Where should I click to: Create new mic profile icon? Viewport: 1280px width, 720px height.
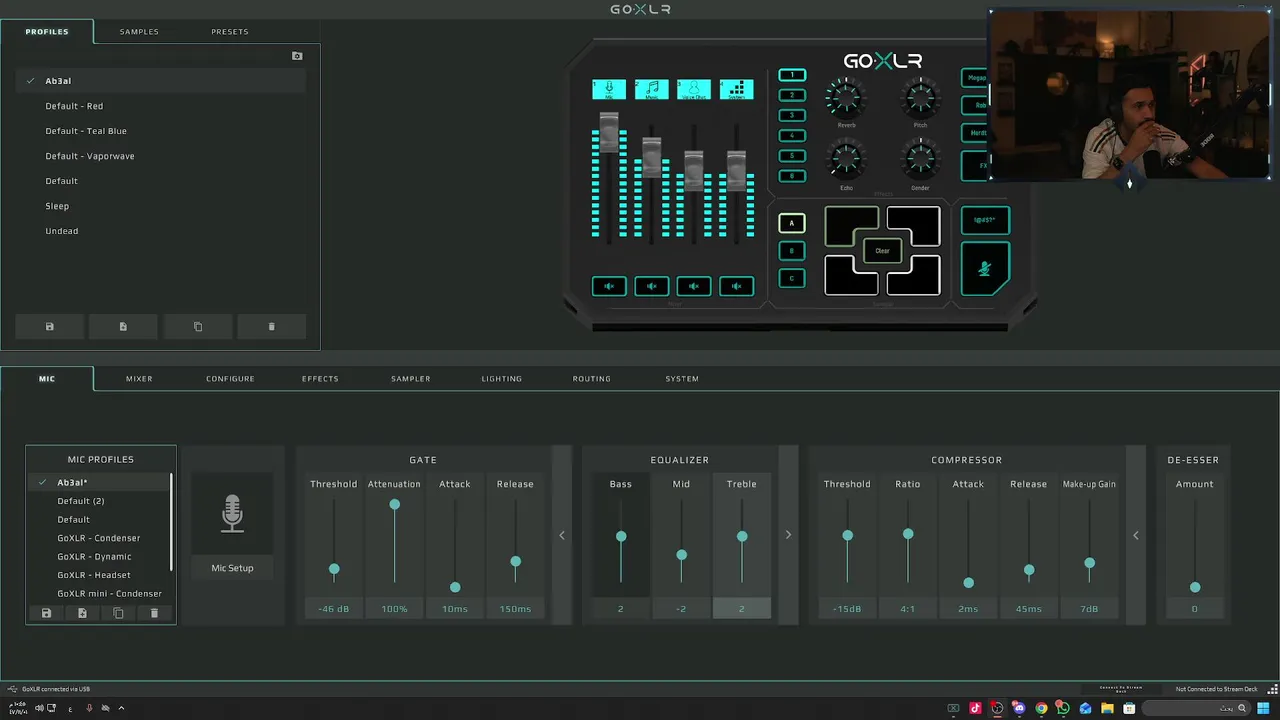[82, 613]
